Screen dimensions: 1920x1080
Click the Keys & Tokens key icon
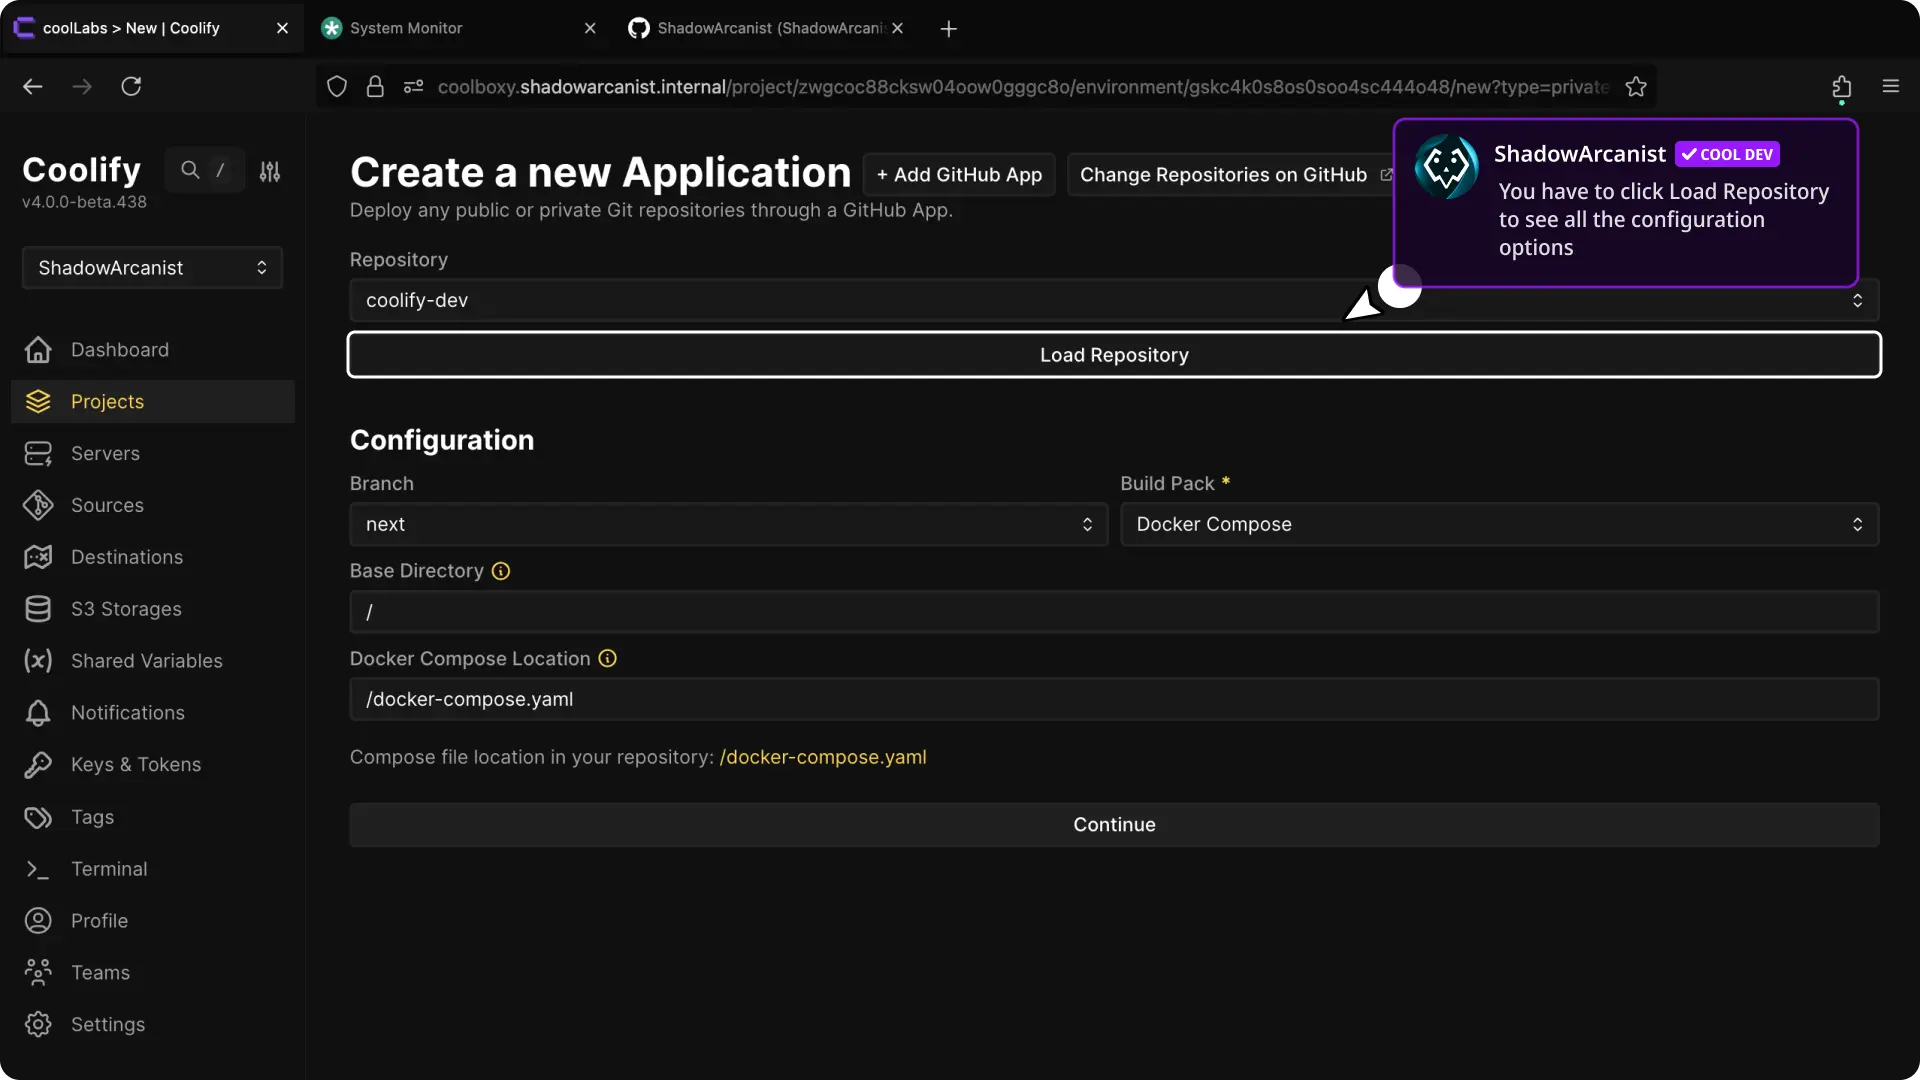[x=38, y=765]
